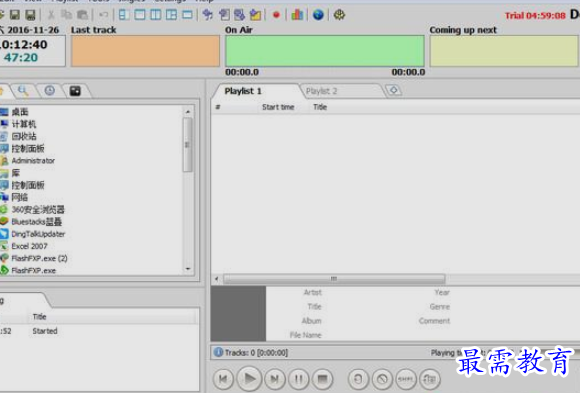Toggle the shuffle round button
The height and width of the screenshot is (393, 580).
406,379
